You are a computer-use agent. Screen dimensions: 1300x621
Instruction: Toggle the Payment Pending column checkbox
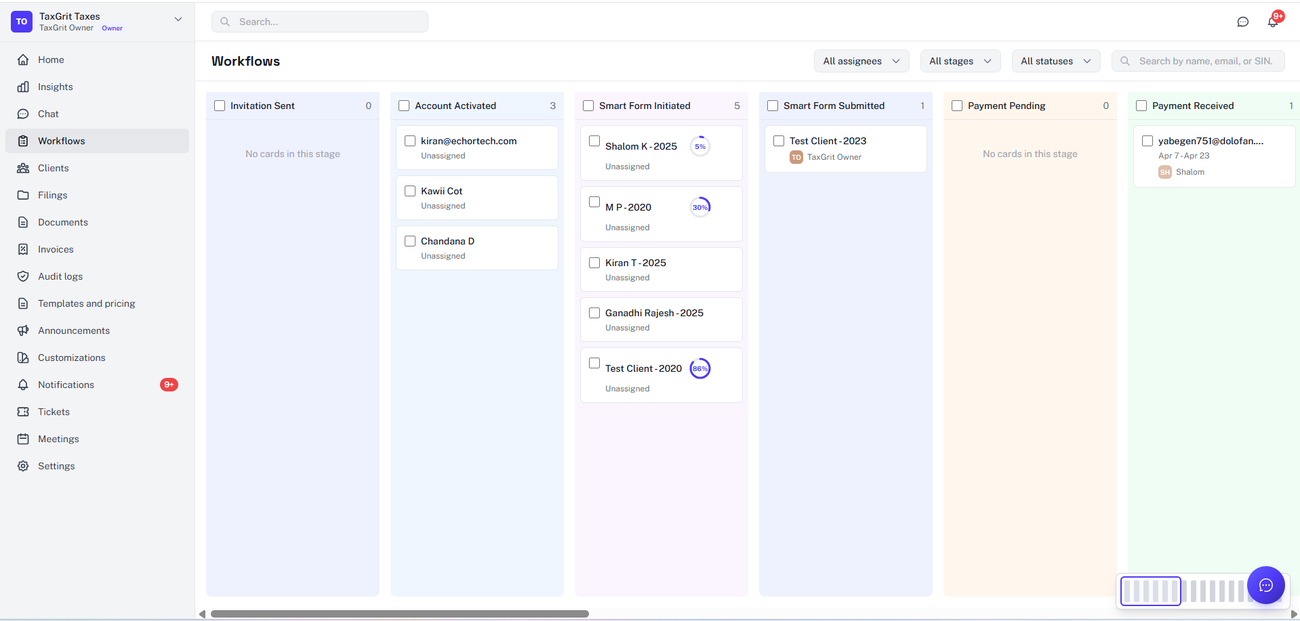tap(957, 106)
